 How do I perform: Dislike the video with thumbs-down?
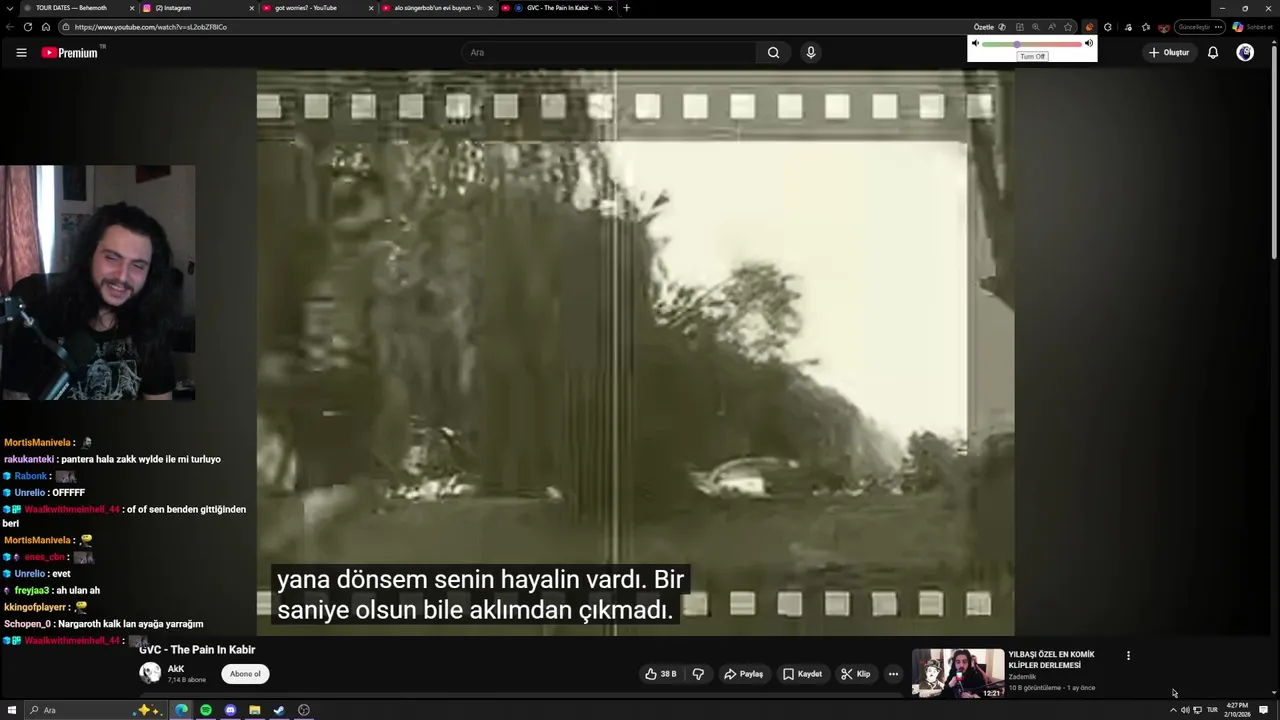[698, 674]
